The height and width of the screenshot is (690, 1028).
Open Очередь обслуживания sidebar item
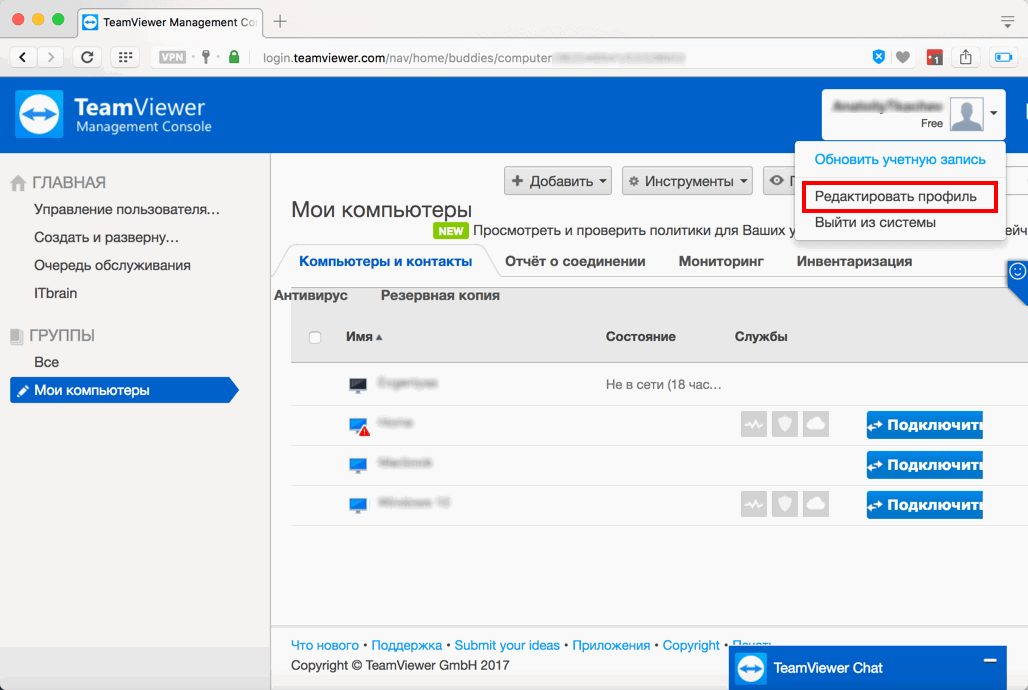(x=112, y=266)
